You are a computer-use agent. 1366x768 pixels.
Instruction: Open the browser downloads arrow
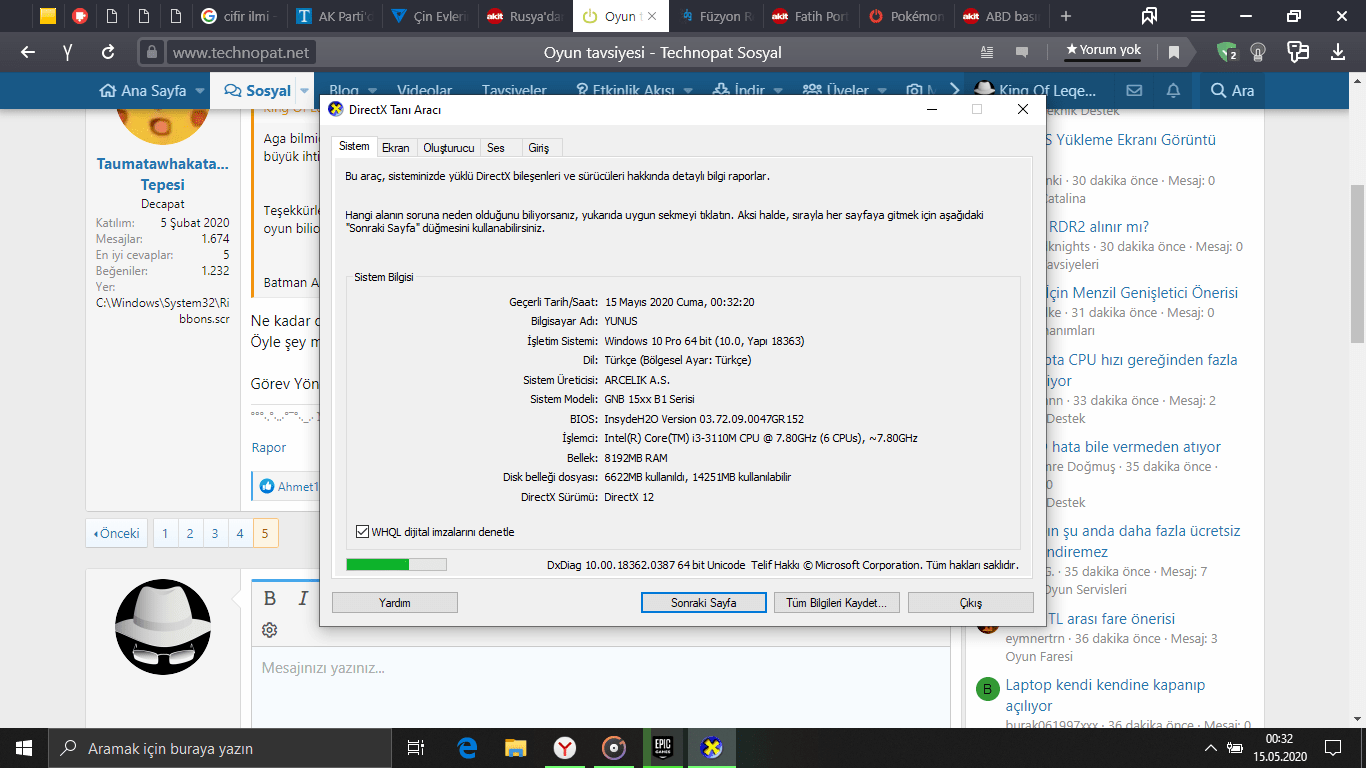[x=1338, y=52]
